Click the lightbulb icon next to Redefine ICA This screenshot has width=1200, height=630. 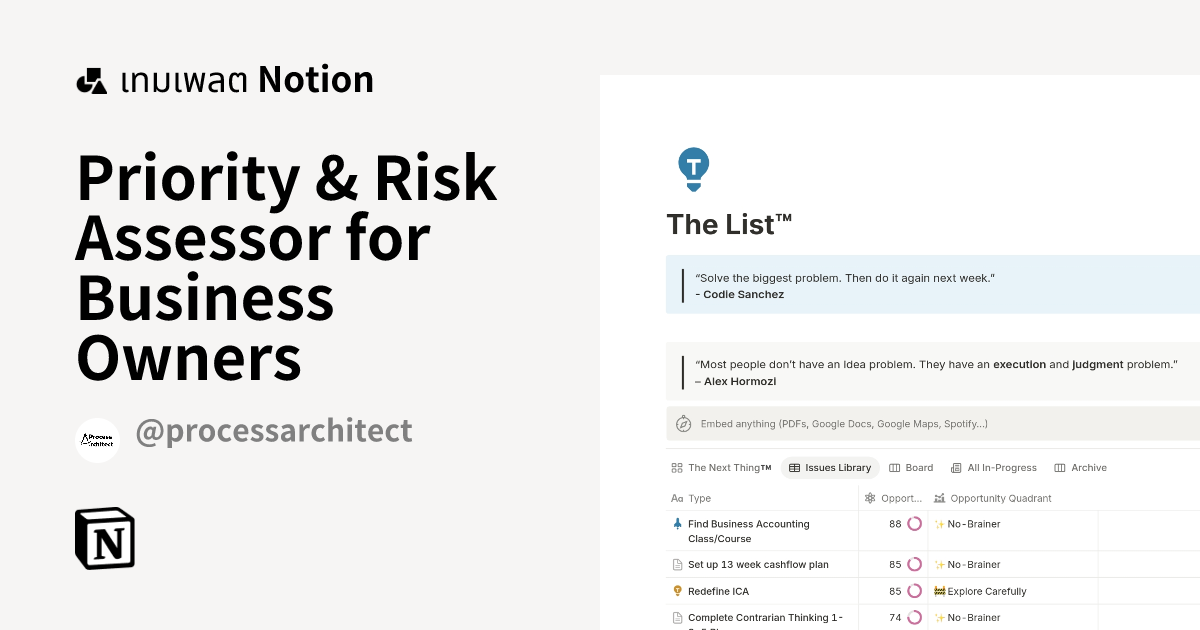(x=677, y=591)
